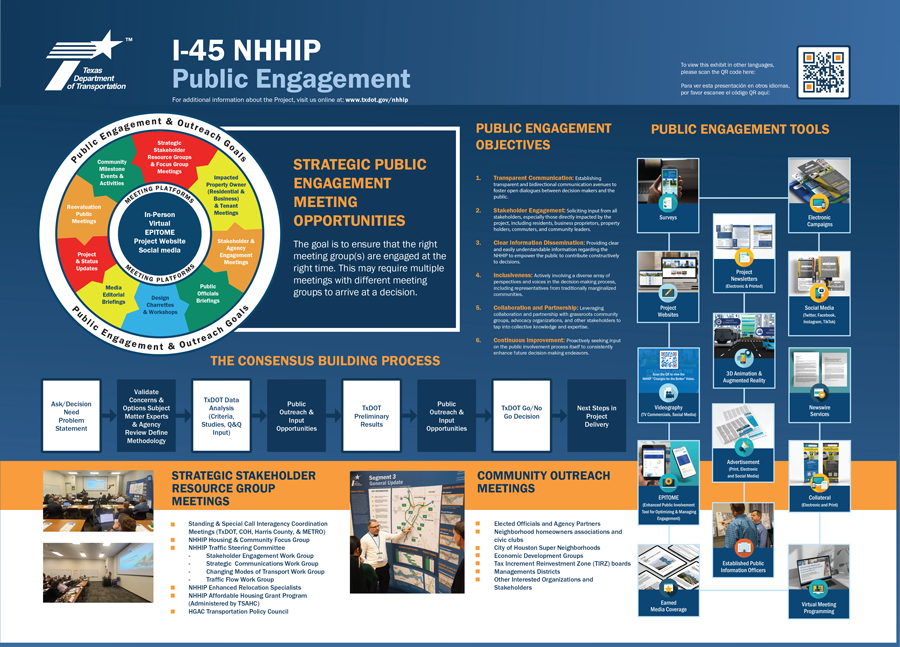Click the Videography camera icon
900x647 pixels.
(668, 393)
